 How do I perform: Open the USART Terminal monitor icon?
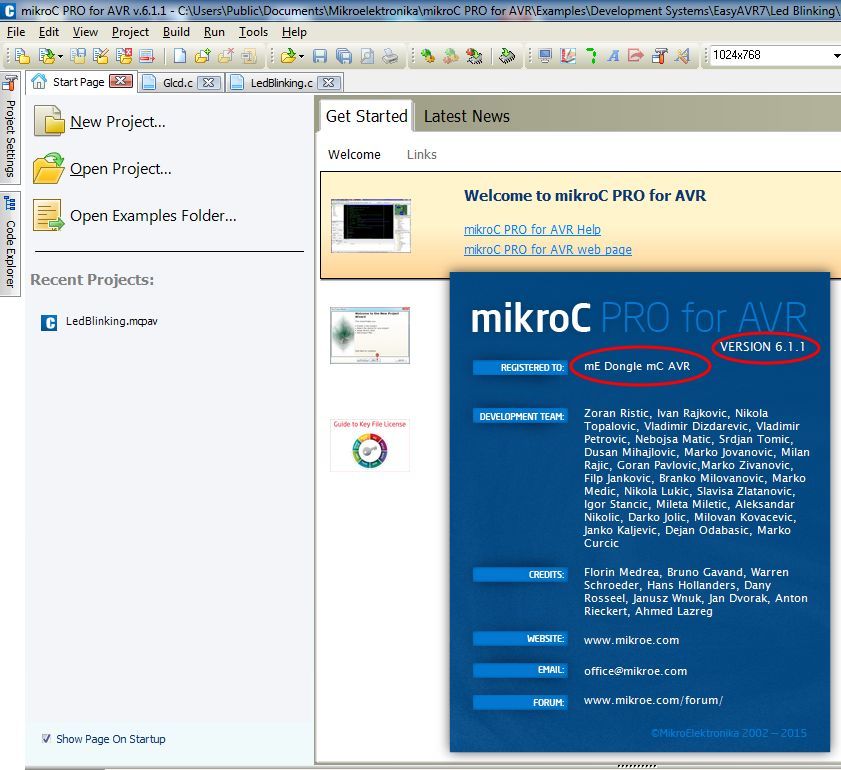[x=545, y=56]
